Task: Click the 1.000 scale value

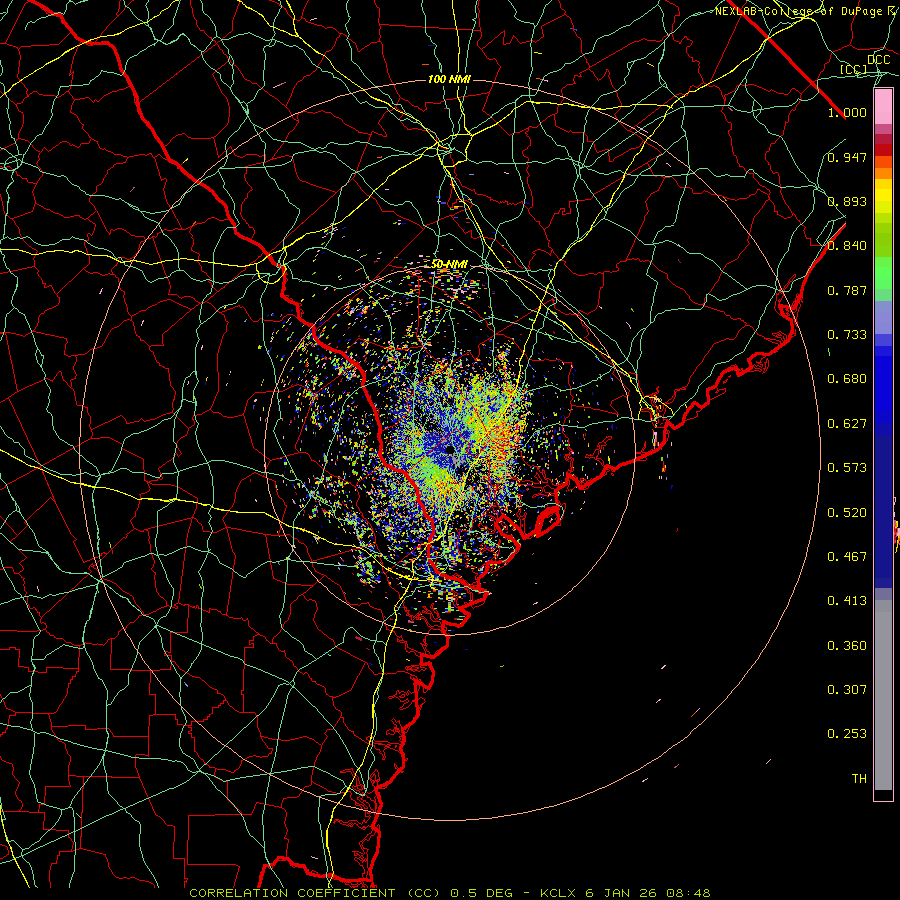Action: click(847, 112)
